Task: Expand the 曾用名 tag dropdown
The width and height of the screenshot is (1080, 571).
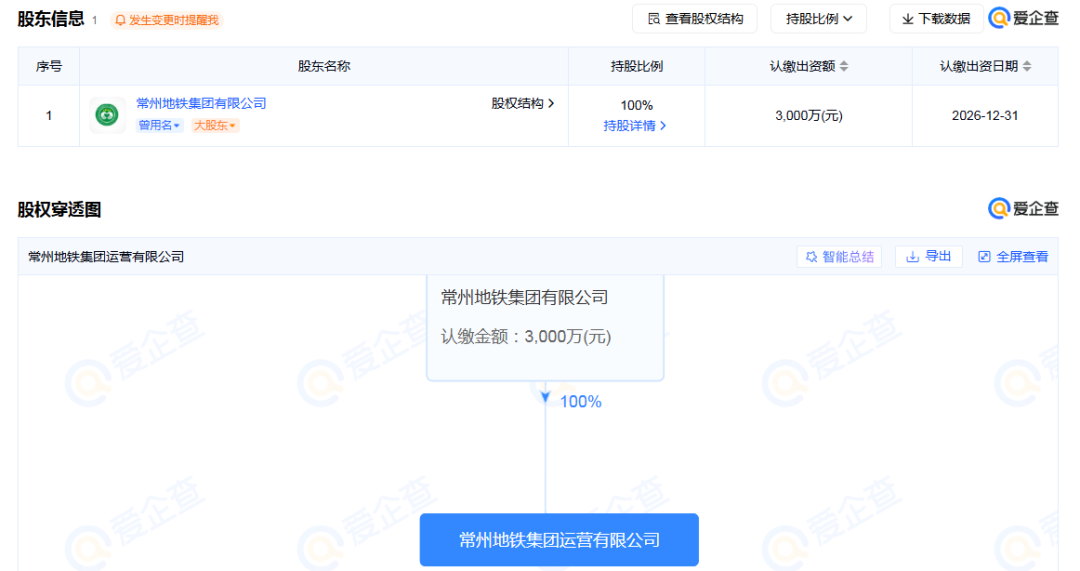Action: 159,125
